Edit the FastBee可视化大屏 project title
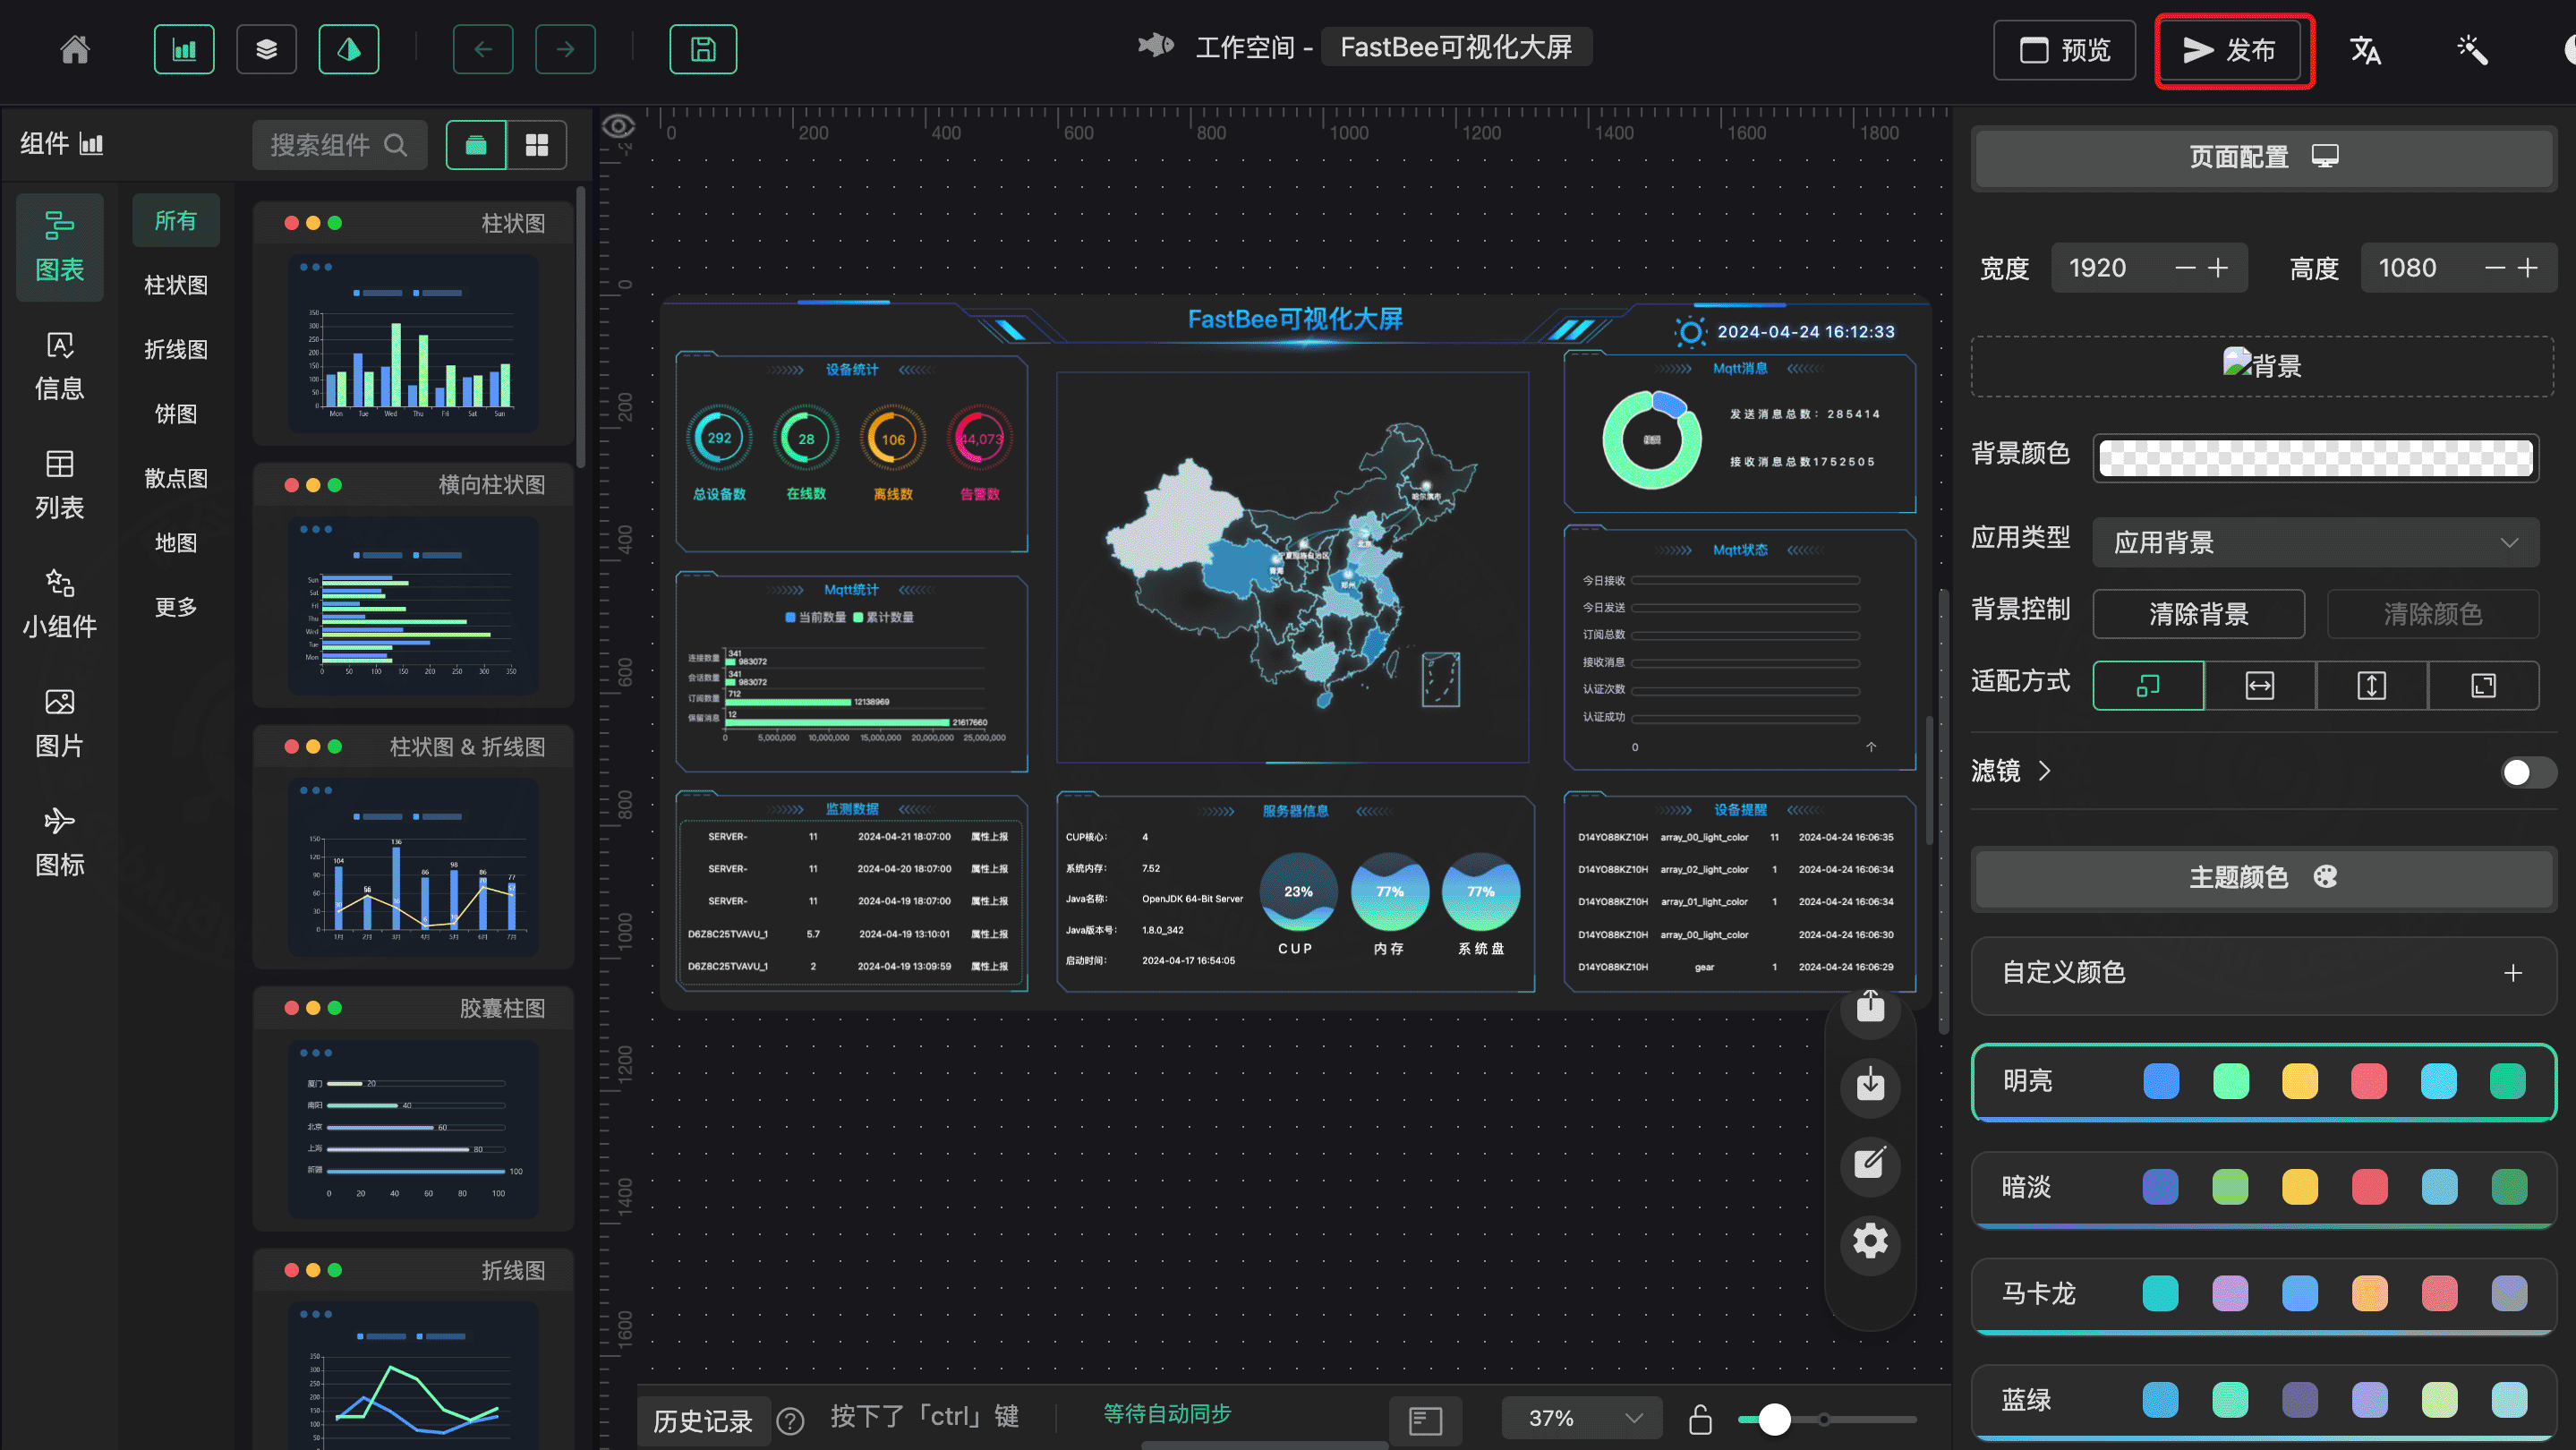This screenshot has width=2576, height=1450. coord(1456,47)
